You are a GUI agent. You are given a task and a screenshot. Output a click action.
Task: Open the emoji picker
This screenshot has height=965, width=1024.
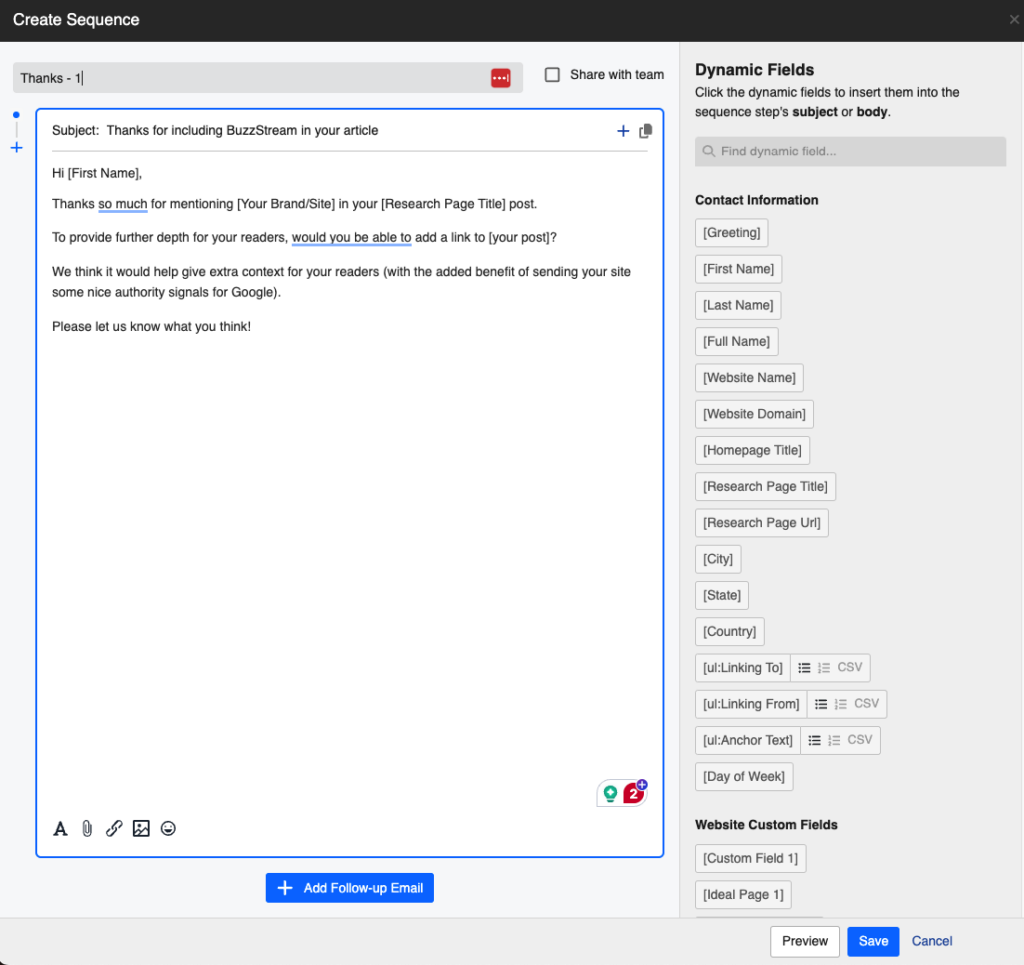pyautogui.click(x=168, y=828)
